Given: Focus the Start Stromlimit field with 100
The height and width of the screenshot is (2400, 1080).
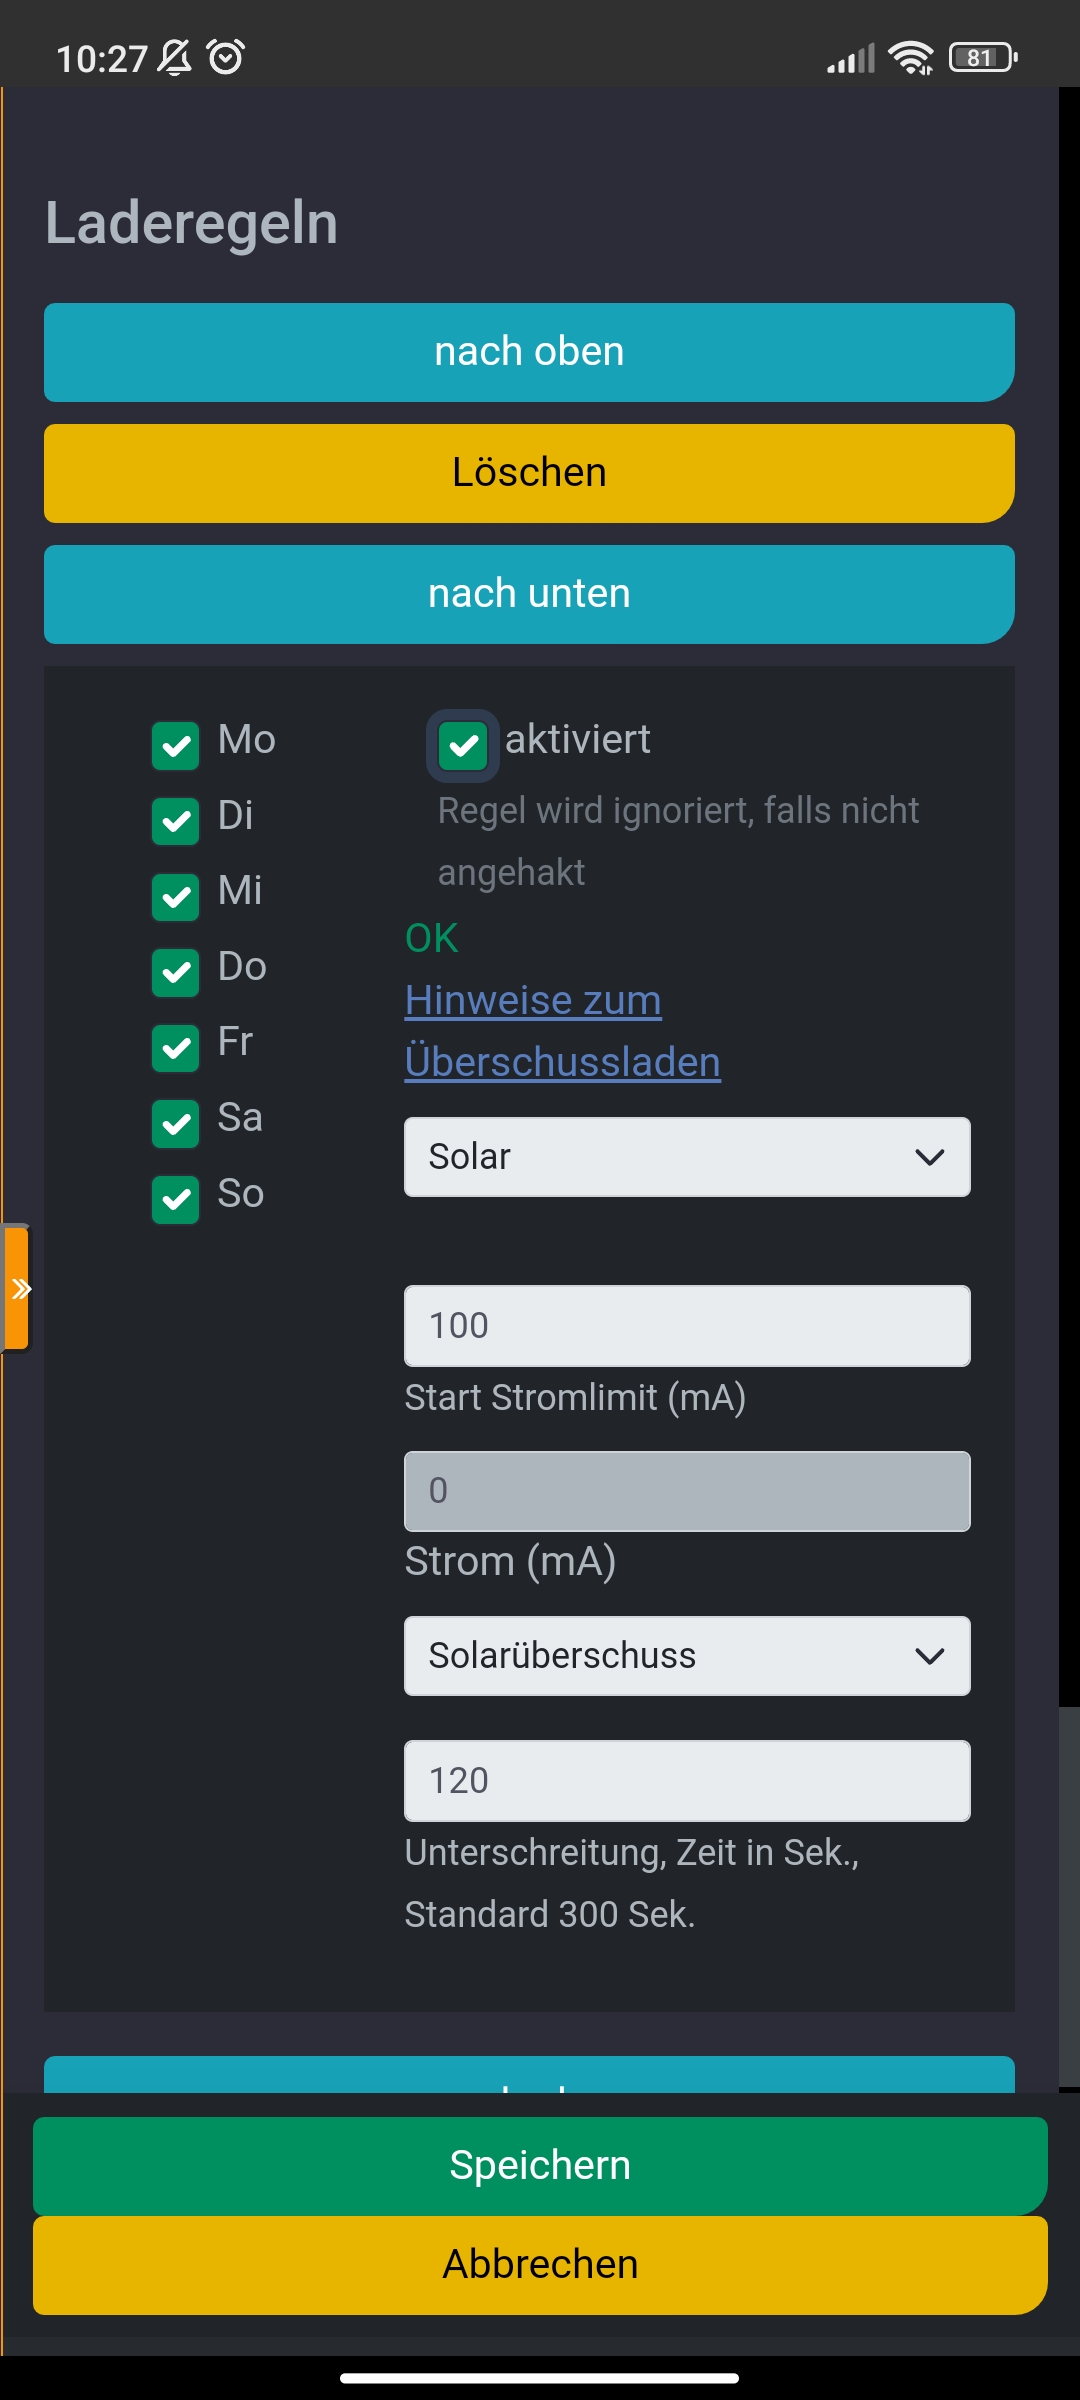Looking at the screenshot, I should click(687, 1326).
